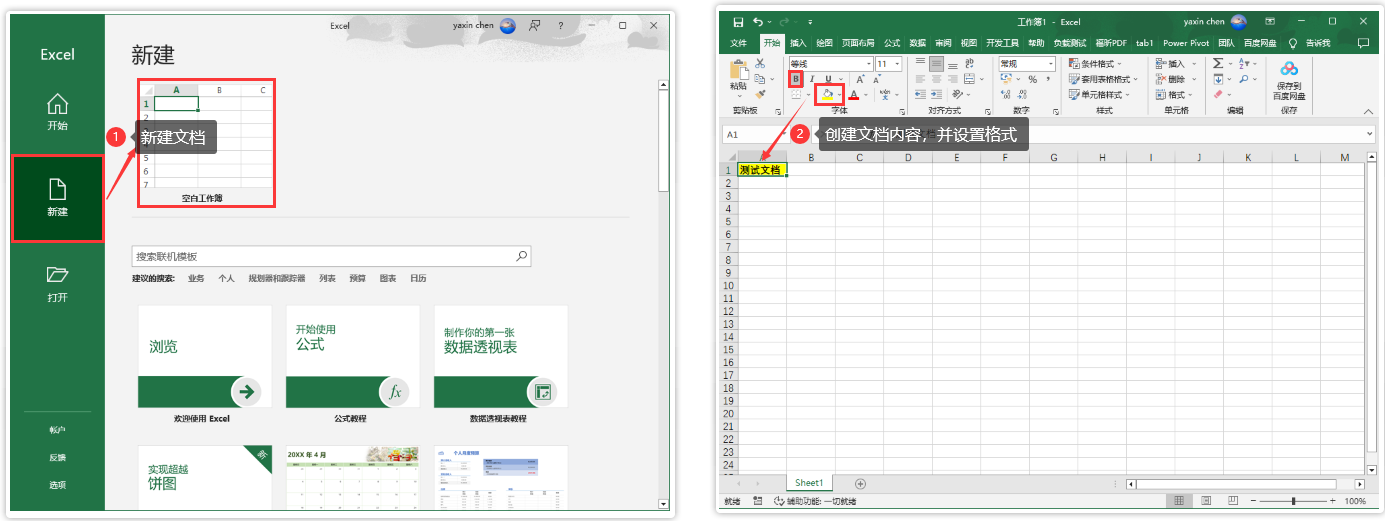Click the 日历 suggested search link

coord(418,278)
